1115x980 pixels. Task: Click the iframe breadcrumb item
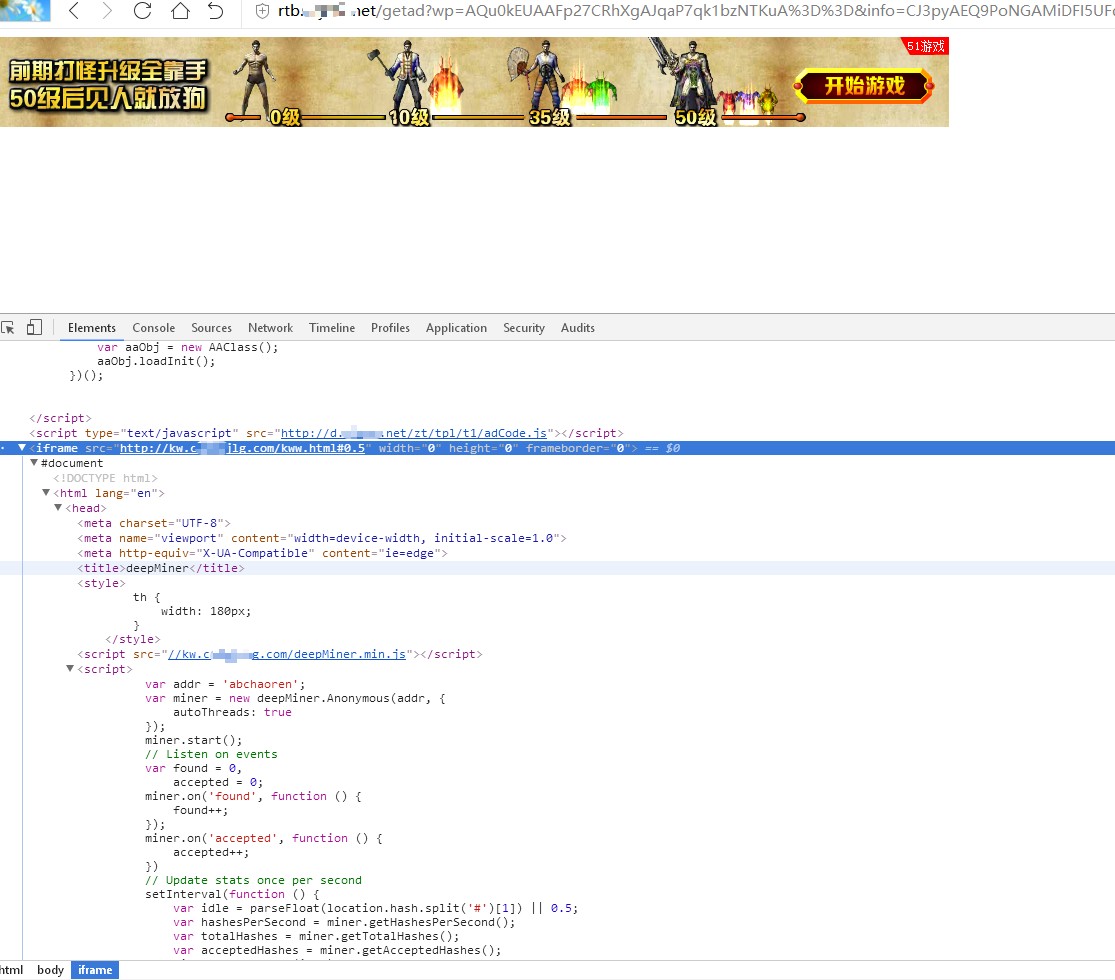tap(95, 970)
